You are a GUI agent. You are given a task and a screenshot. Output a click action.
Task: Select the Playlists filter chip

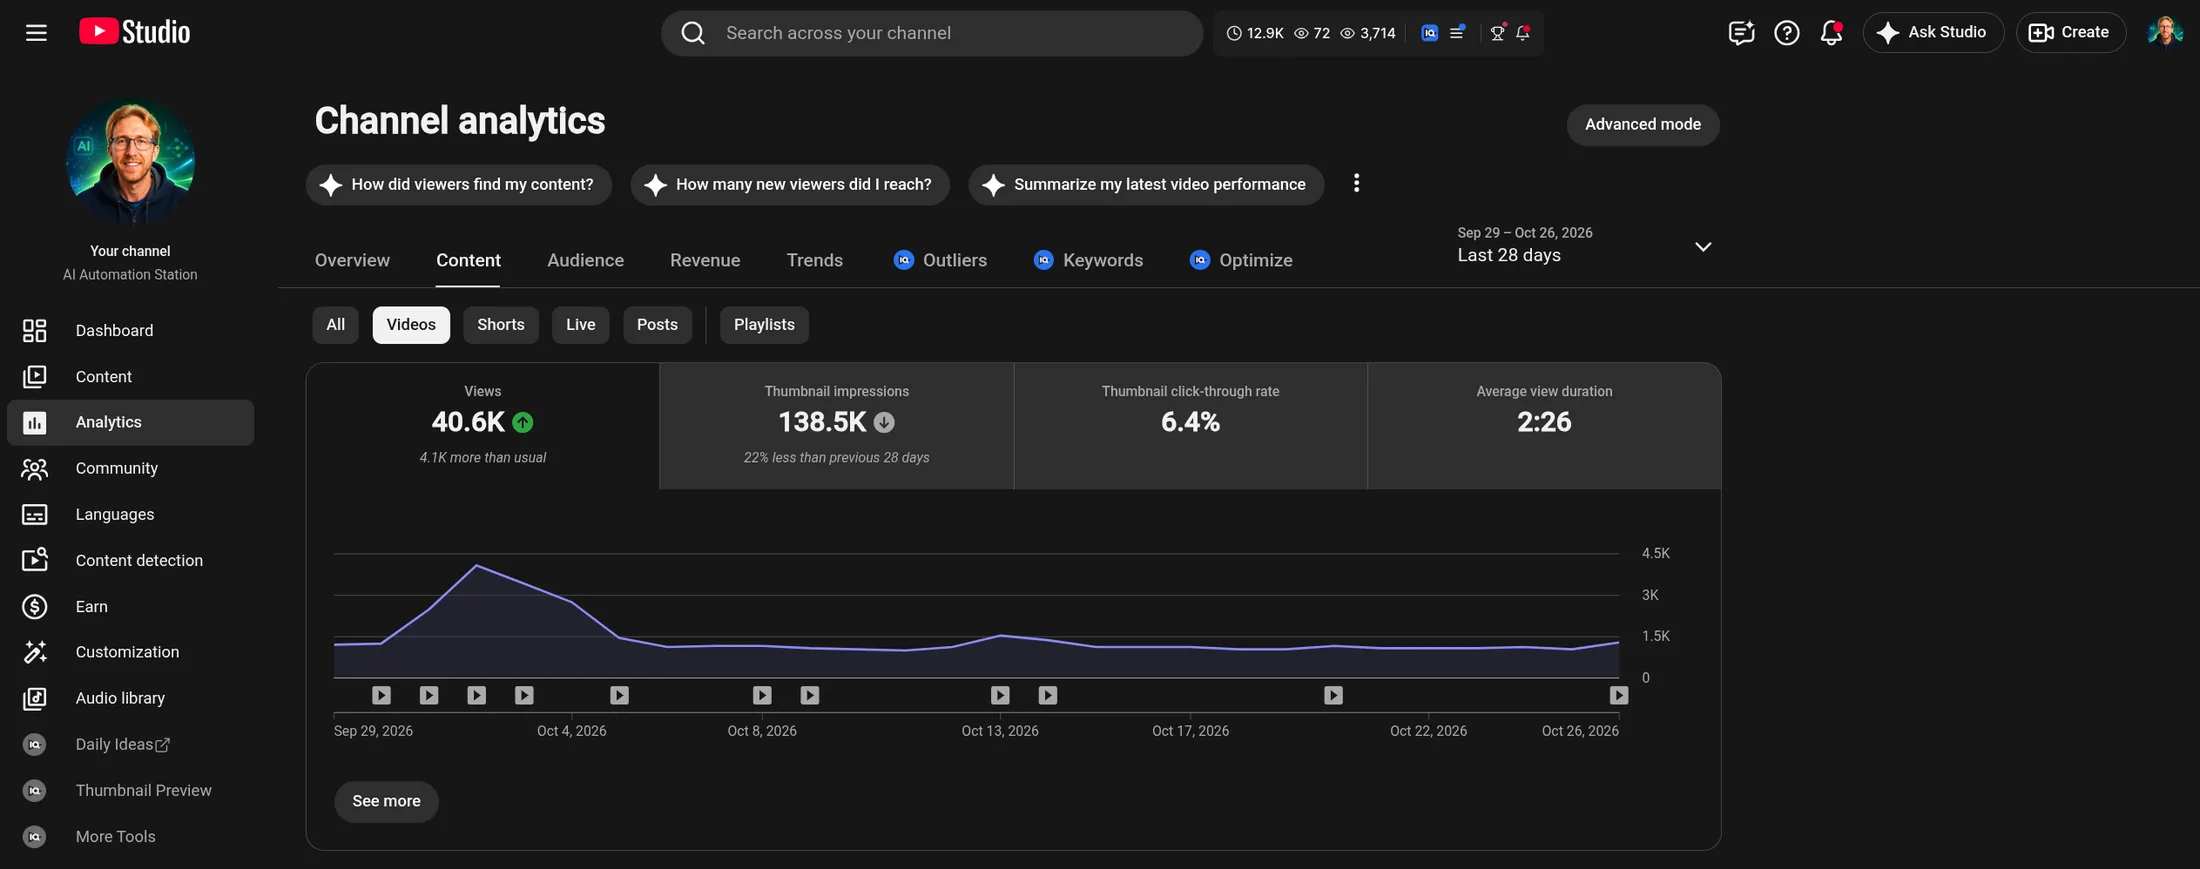[x=764, y=325]
